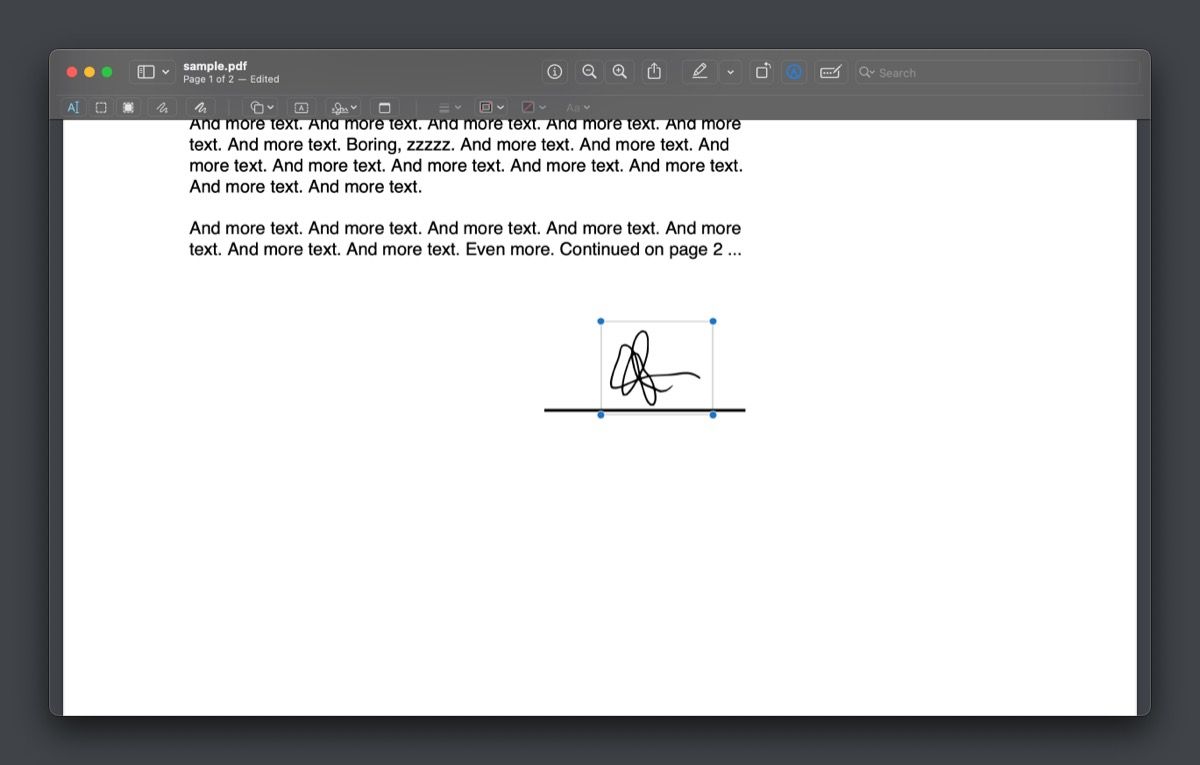Select the Text Selection tool
The height and width of the screenshot is (765, 1200).
pos(73,107)
